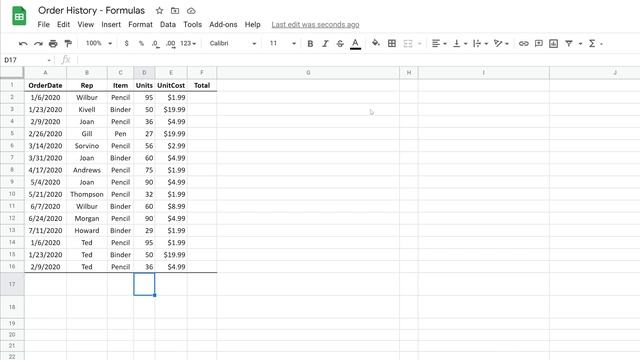This screenshot has height=360, width=640.
Task: Format as percent with the percent icon
Action: 141,43
